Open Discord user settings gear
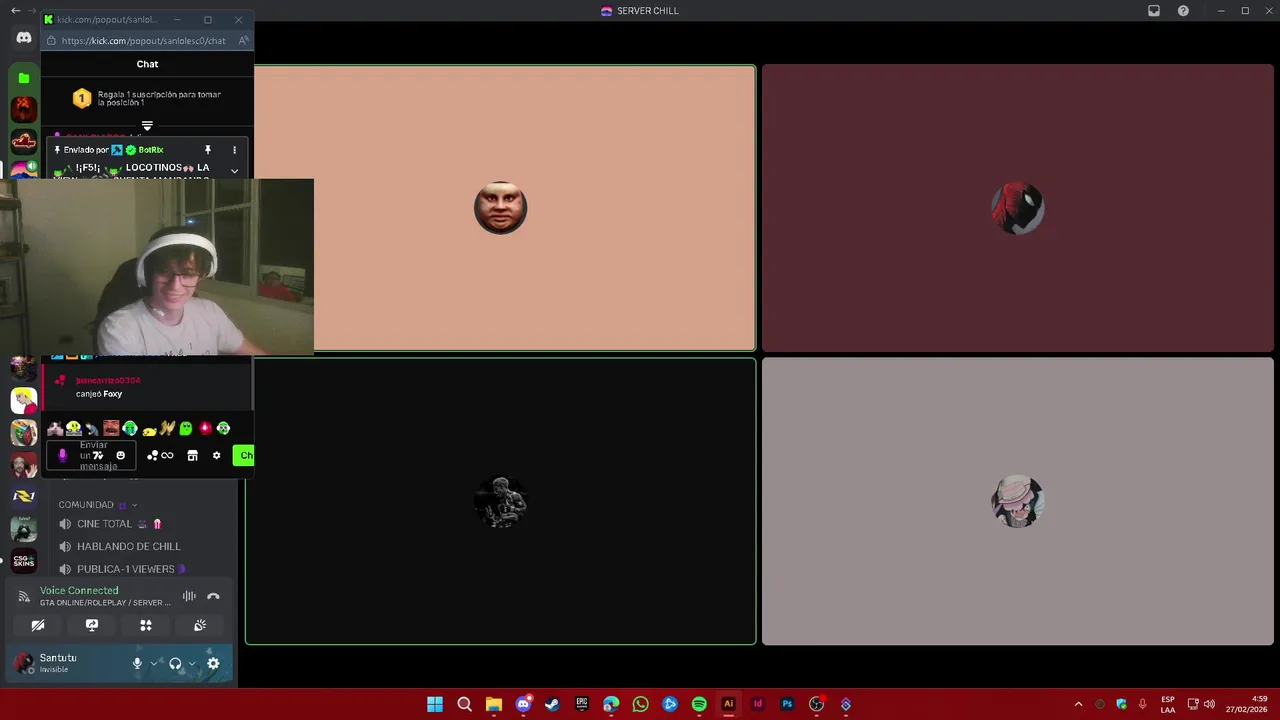Viewport: 1280px width, 720px height. pos(213,663)
